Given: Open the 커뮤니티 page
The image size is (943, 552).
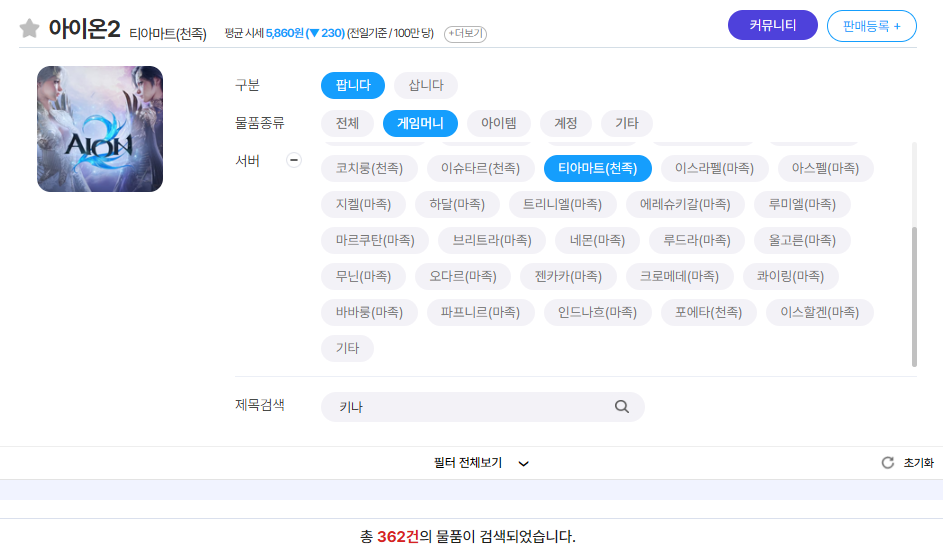Looking at the screenshot, I should (773, 25).
